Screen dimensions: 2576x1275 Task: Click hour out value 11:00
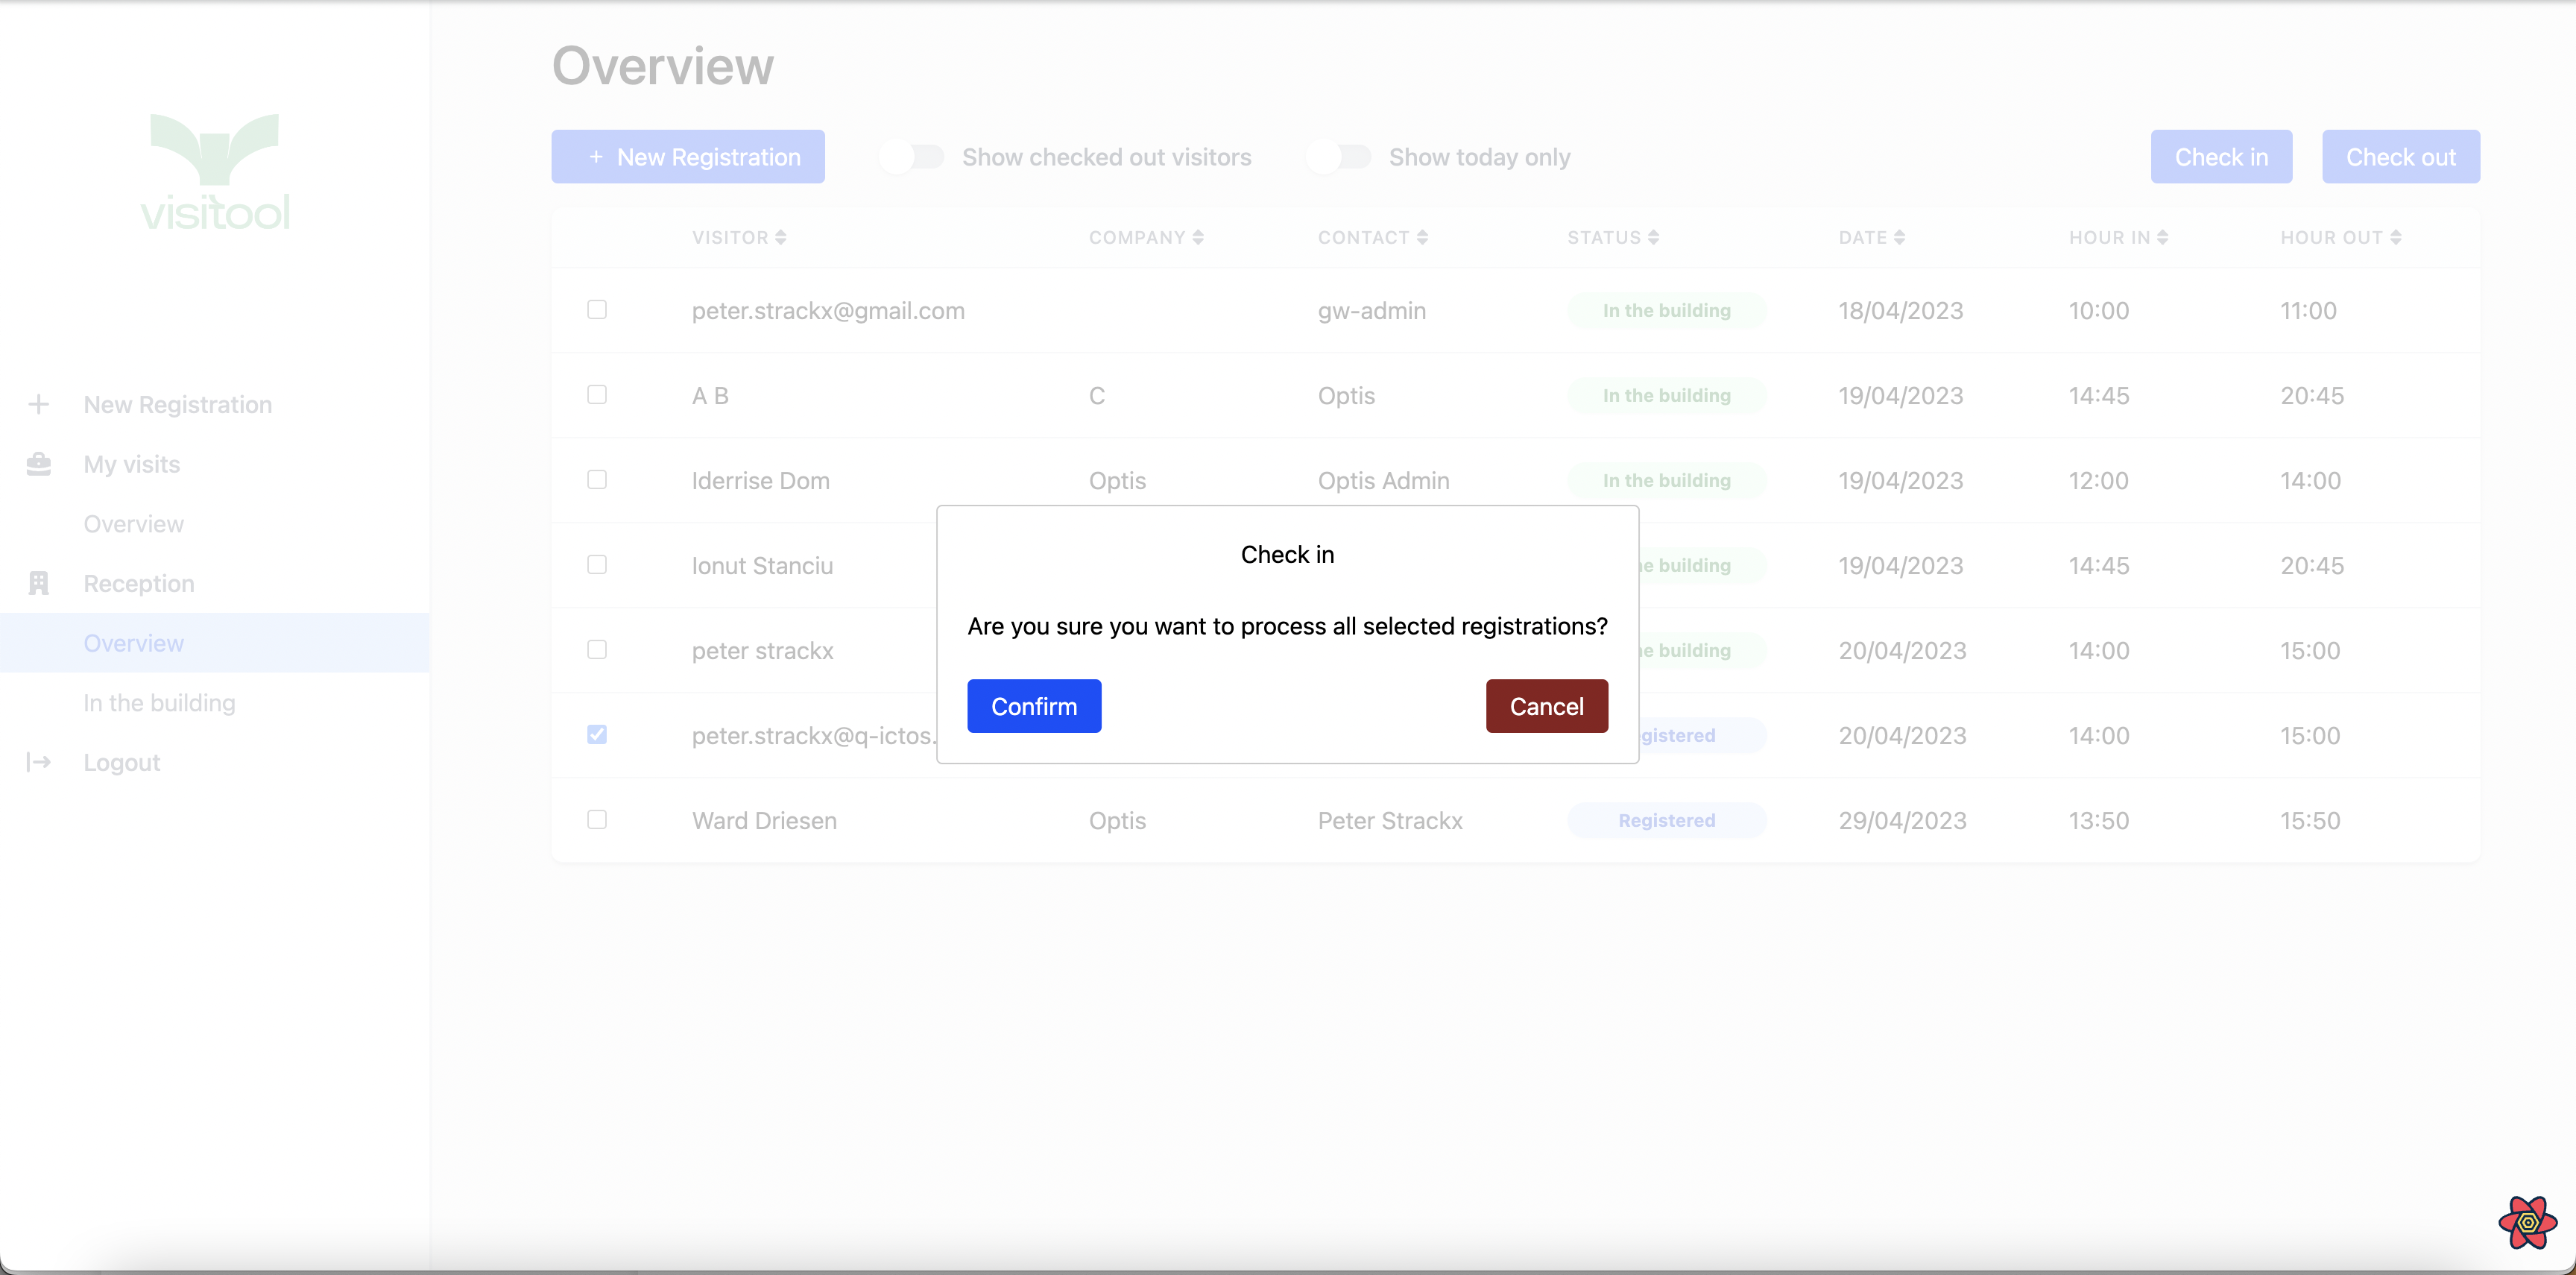pos(2308,311)
